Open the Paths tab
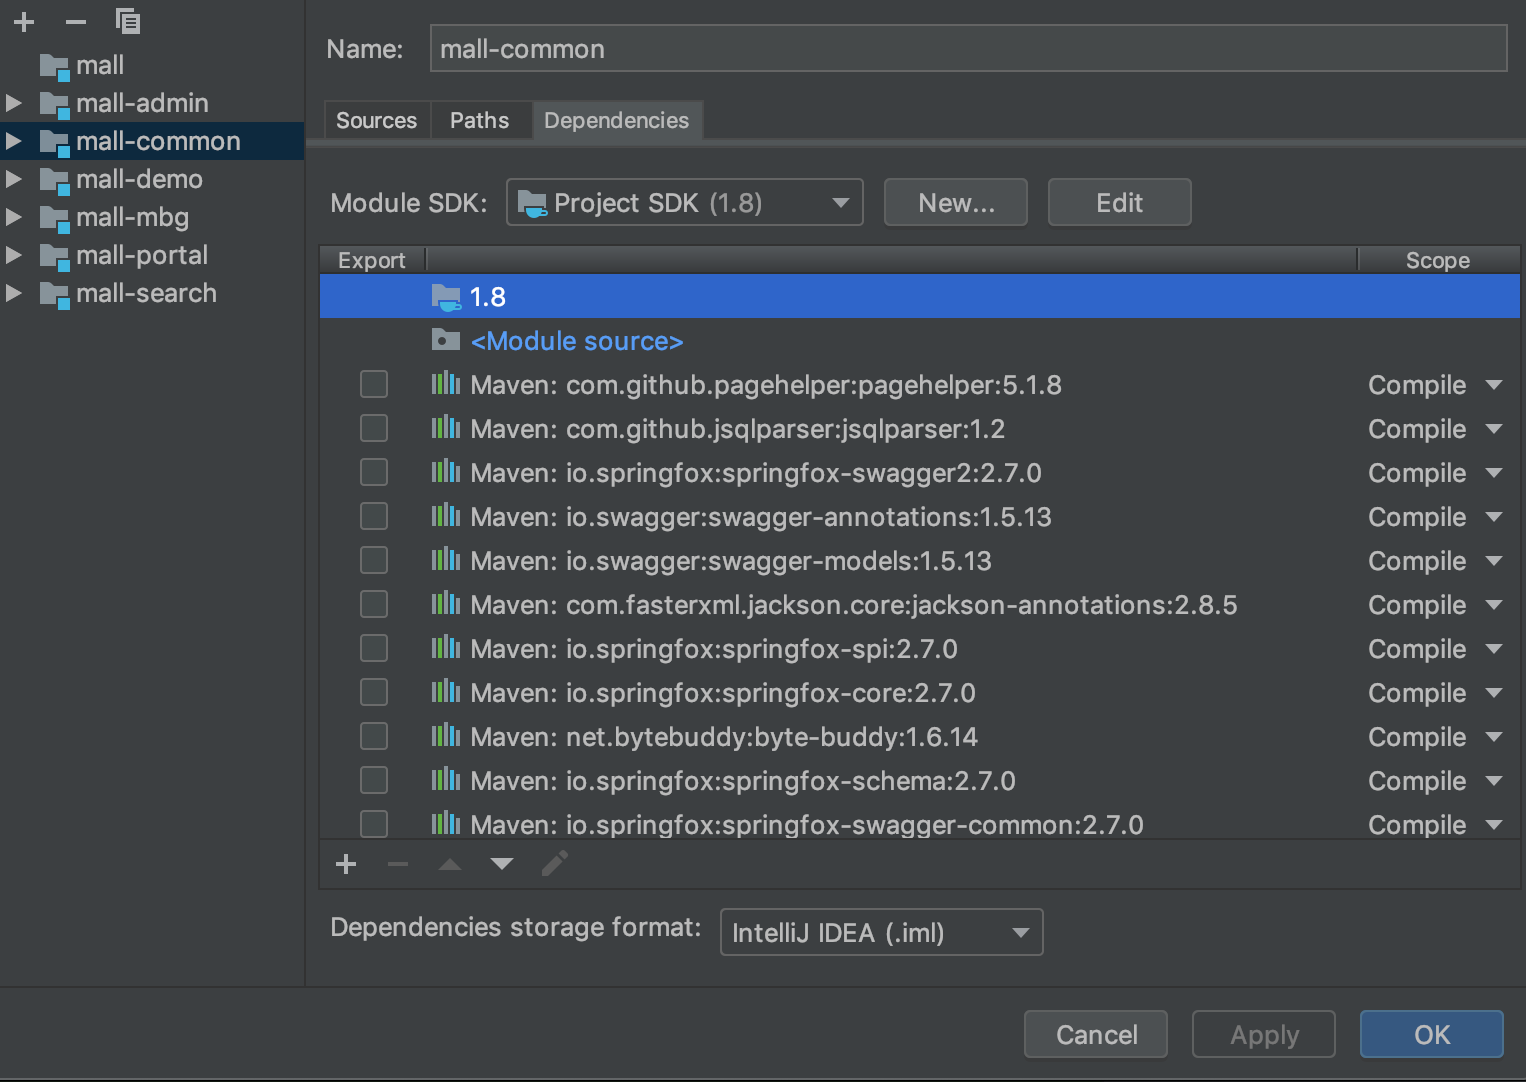This screenshot has height=1082, width=1526. click(x=479, y=121)
